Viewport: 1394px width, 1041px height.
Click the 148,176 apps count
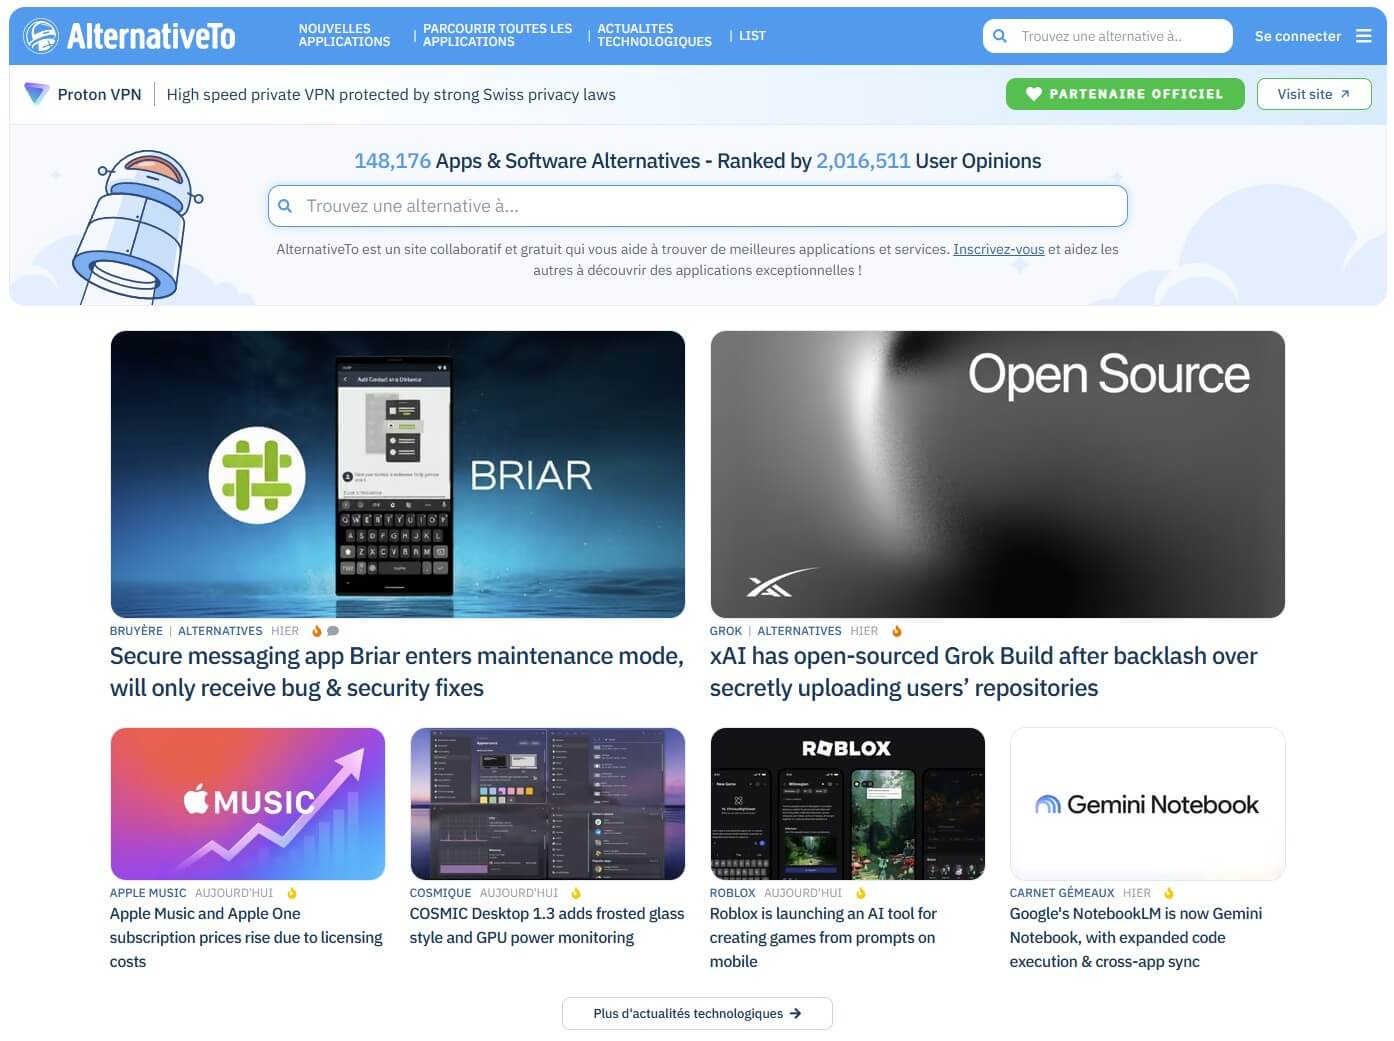coord(392,161)
